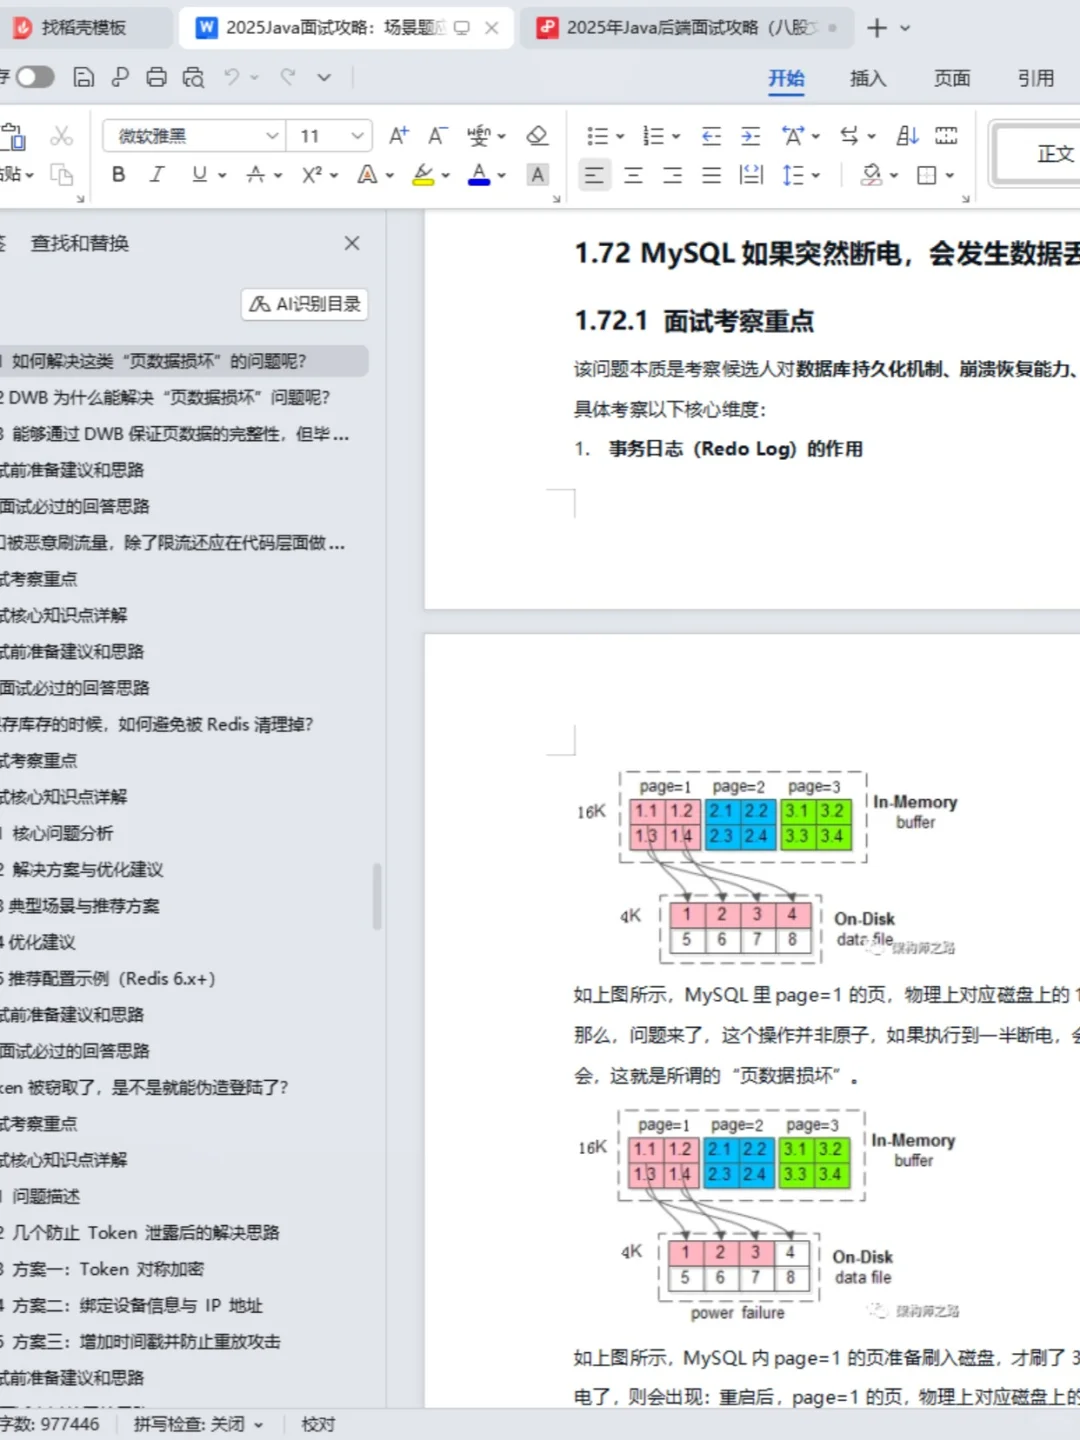Click word count 字数: 977446
The height and width of the screenshot is (1440, 1080).
point(52,1424)
